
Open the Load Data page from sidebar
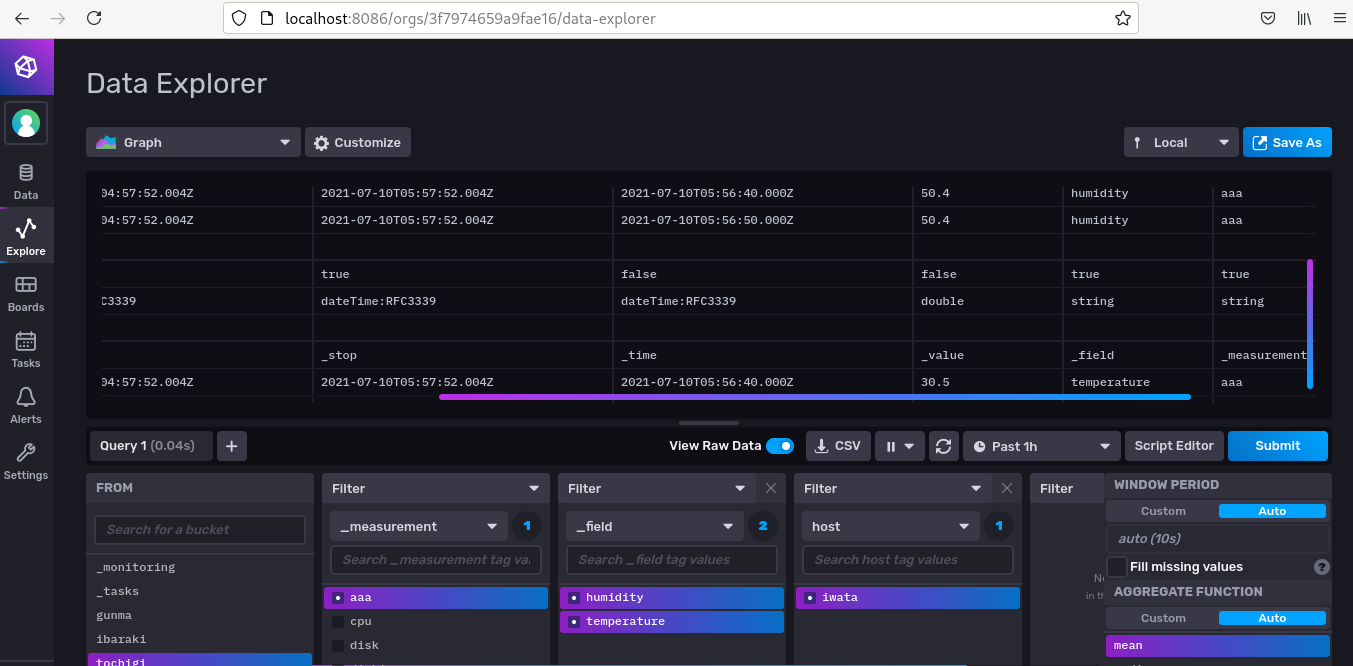26,178
